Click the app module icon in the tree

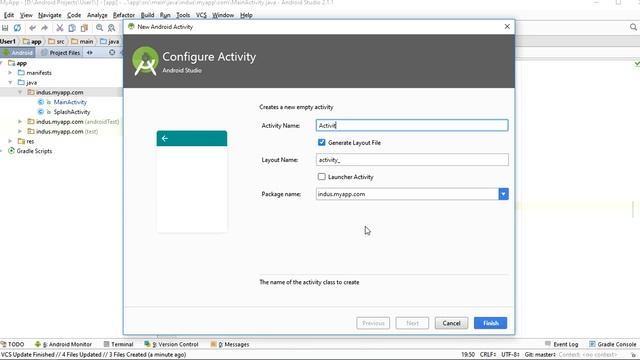click(11, 63)
